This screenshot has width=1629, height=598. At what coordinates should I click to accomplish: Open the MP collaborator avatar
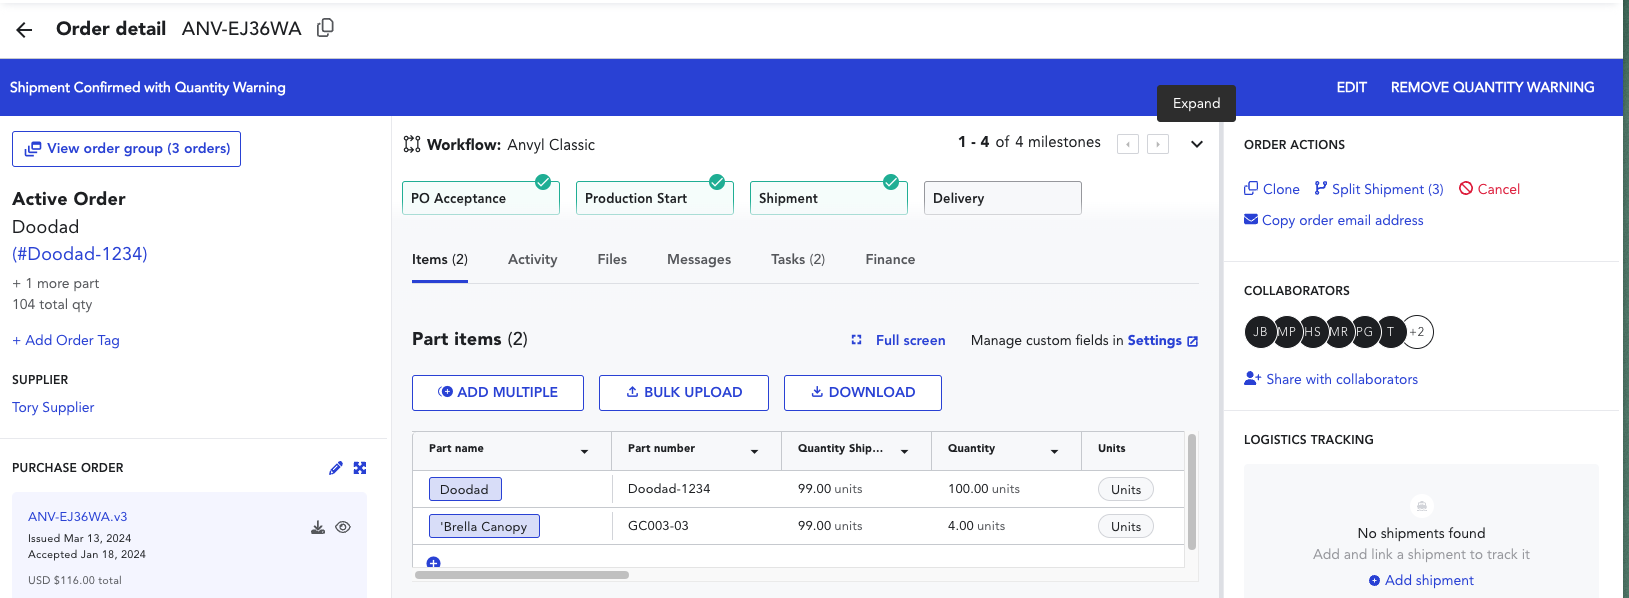tap(1286, 332)
